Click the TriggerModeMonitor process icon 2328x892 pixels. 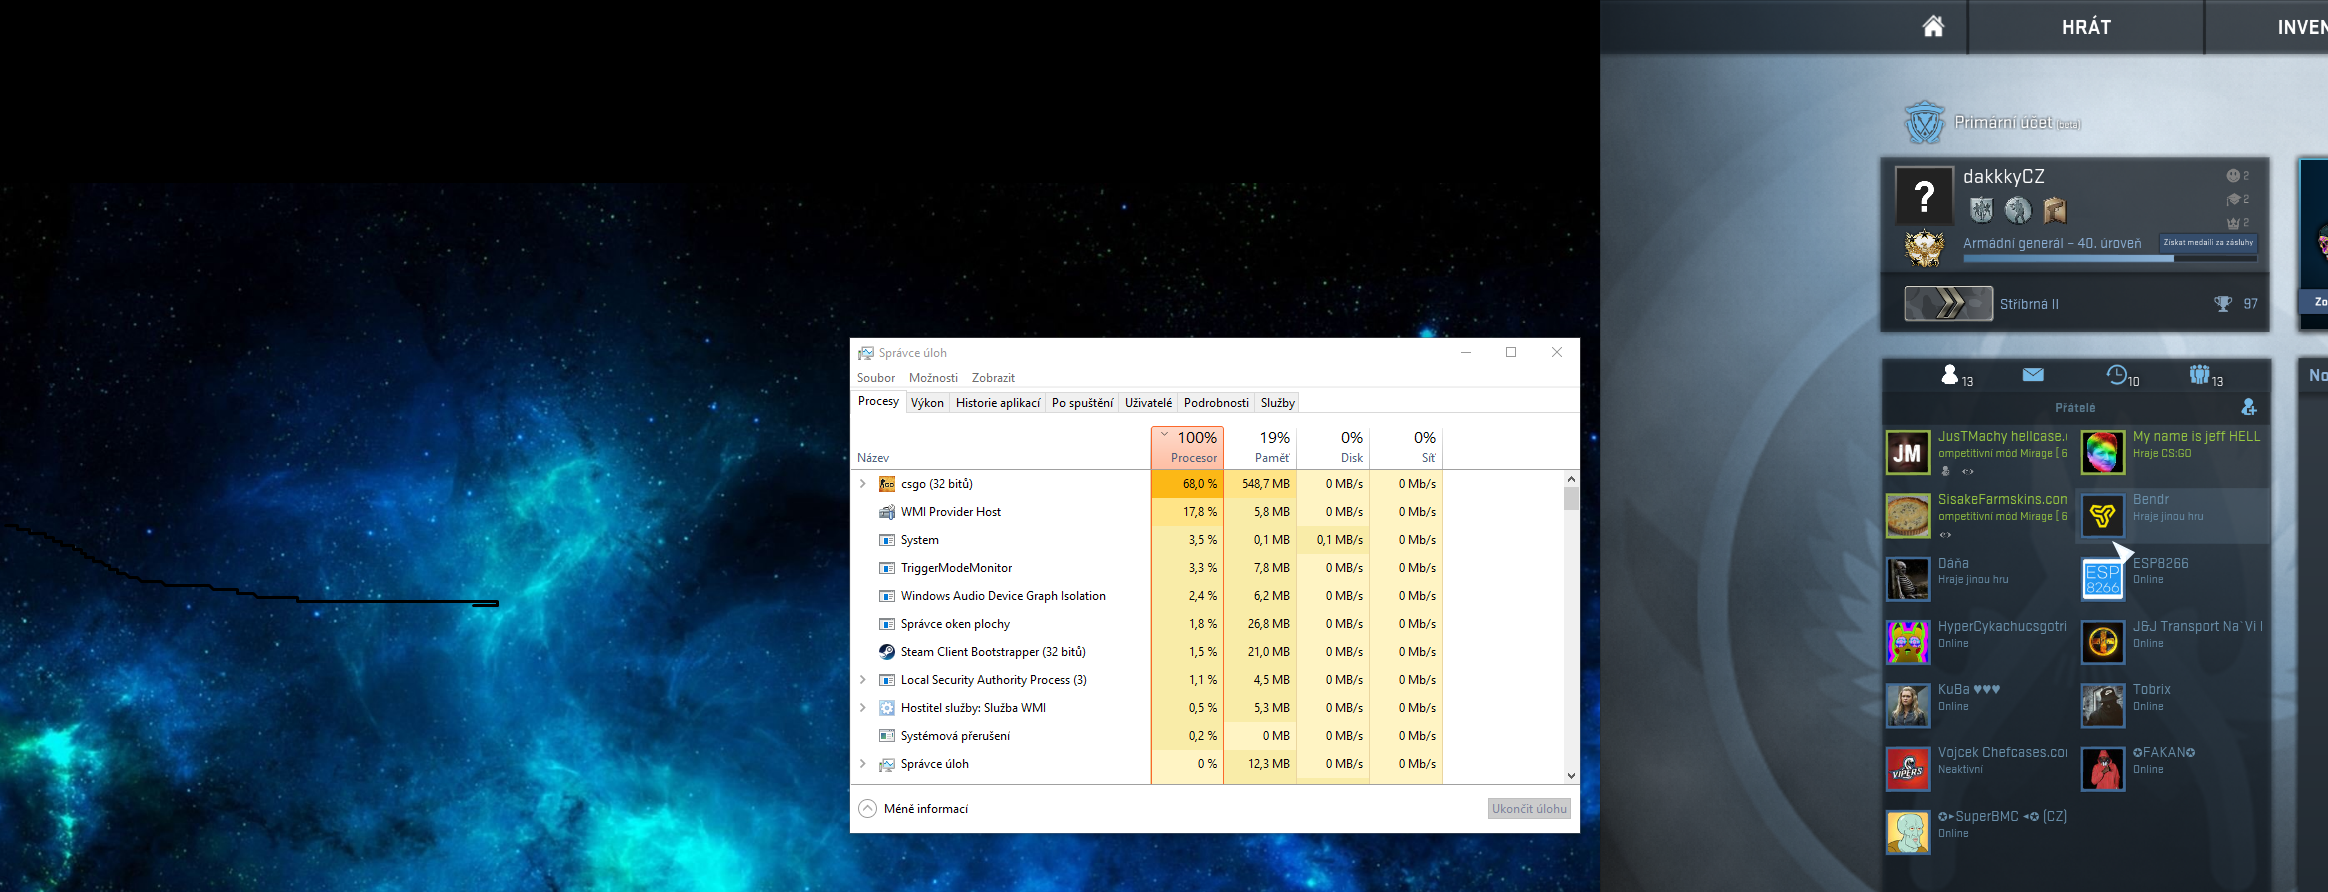pyautogui.click(x=887, y=568)
